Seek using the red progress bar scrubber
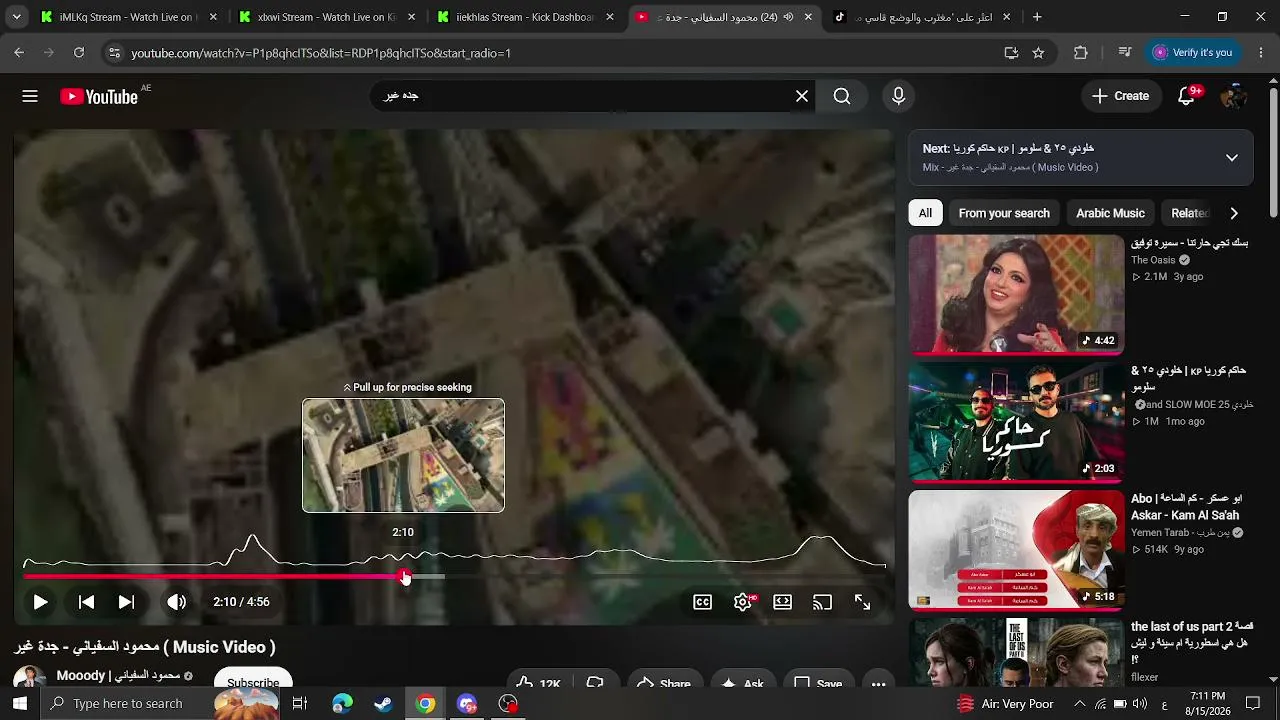Screen dimensions: 1280x720 click(x=404, y=577)
